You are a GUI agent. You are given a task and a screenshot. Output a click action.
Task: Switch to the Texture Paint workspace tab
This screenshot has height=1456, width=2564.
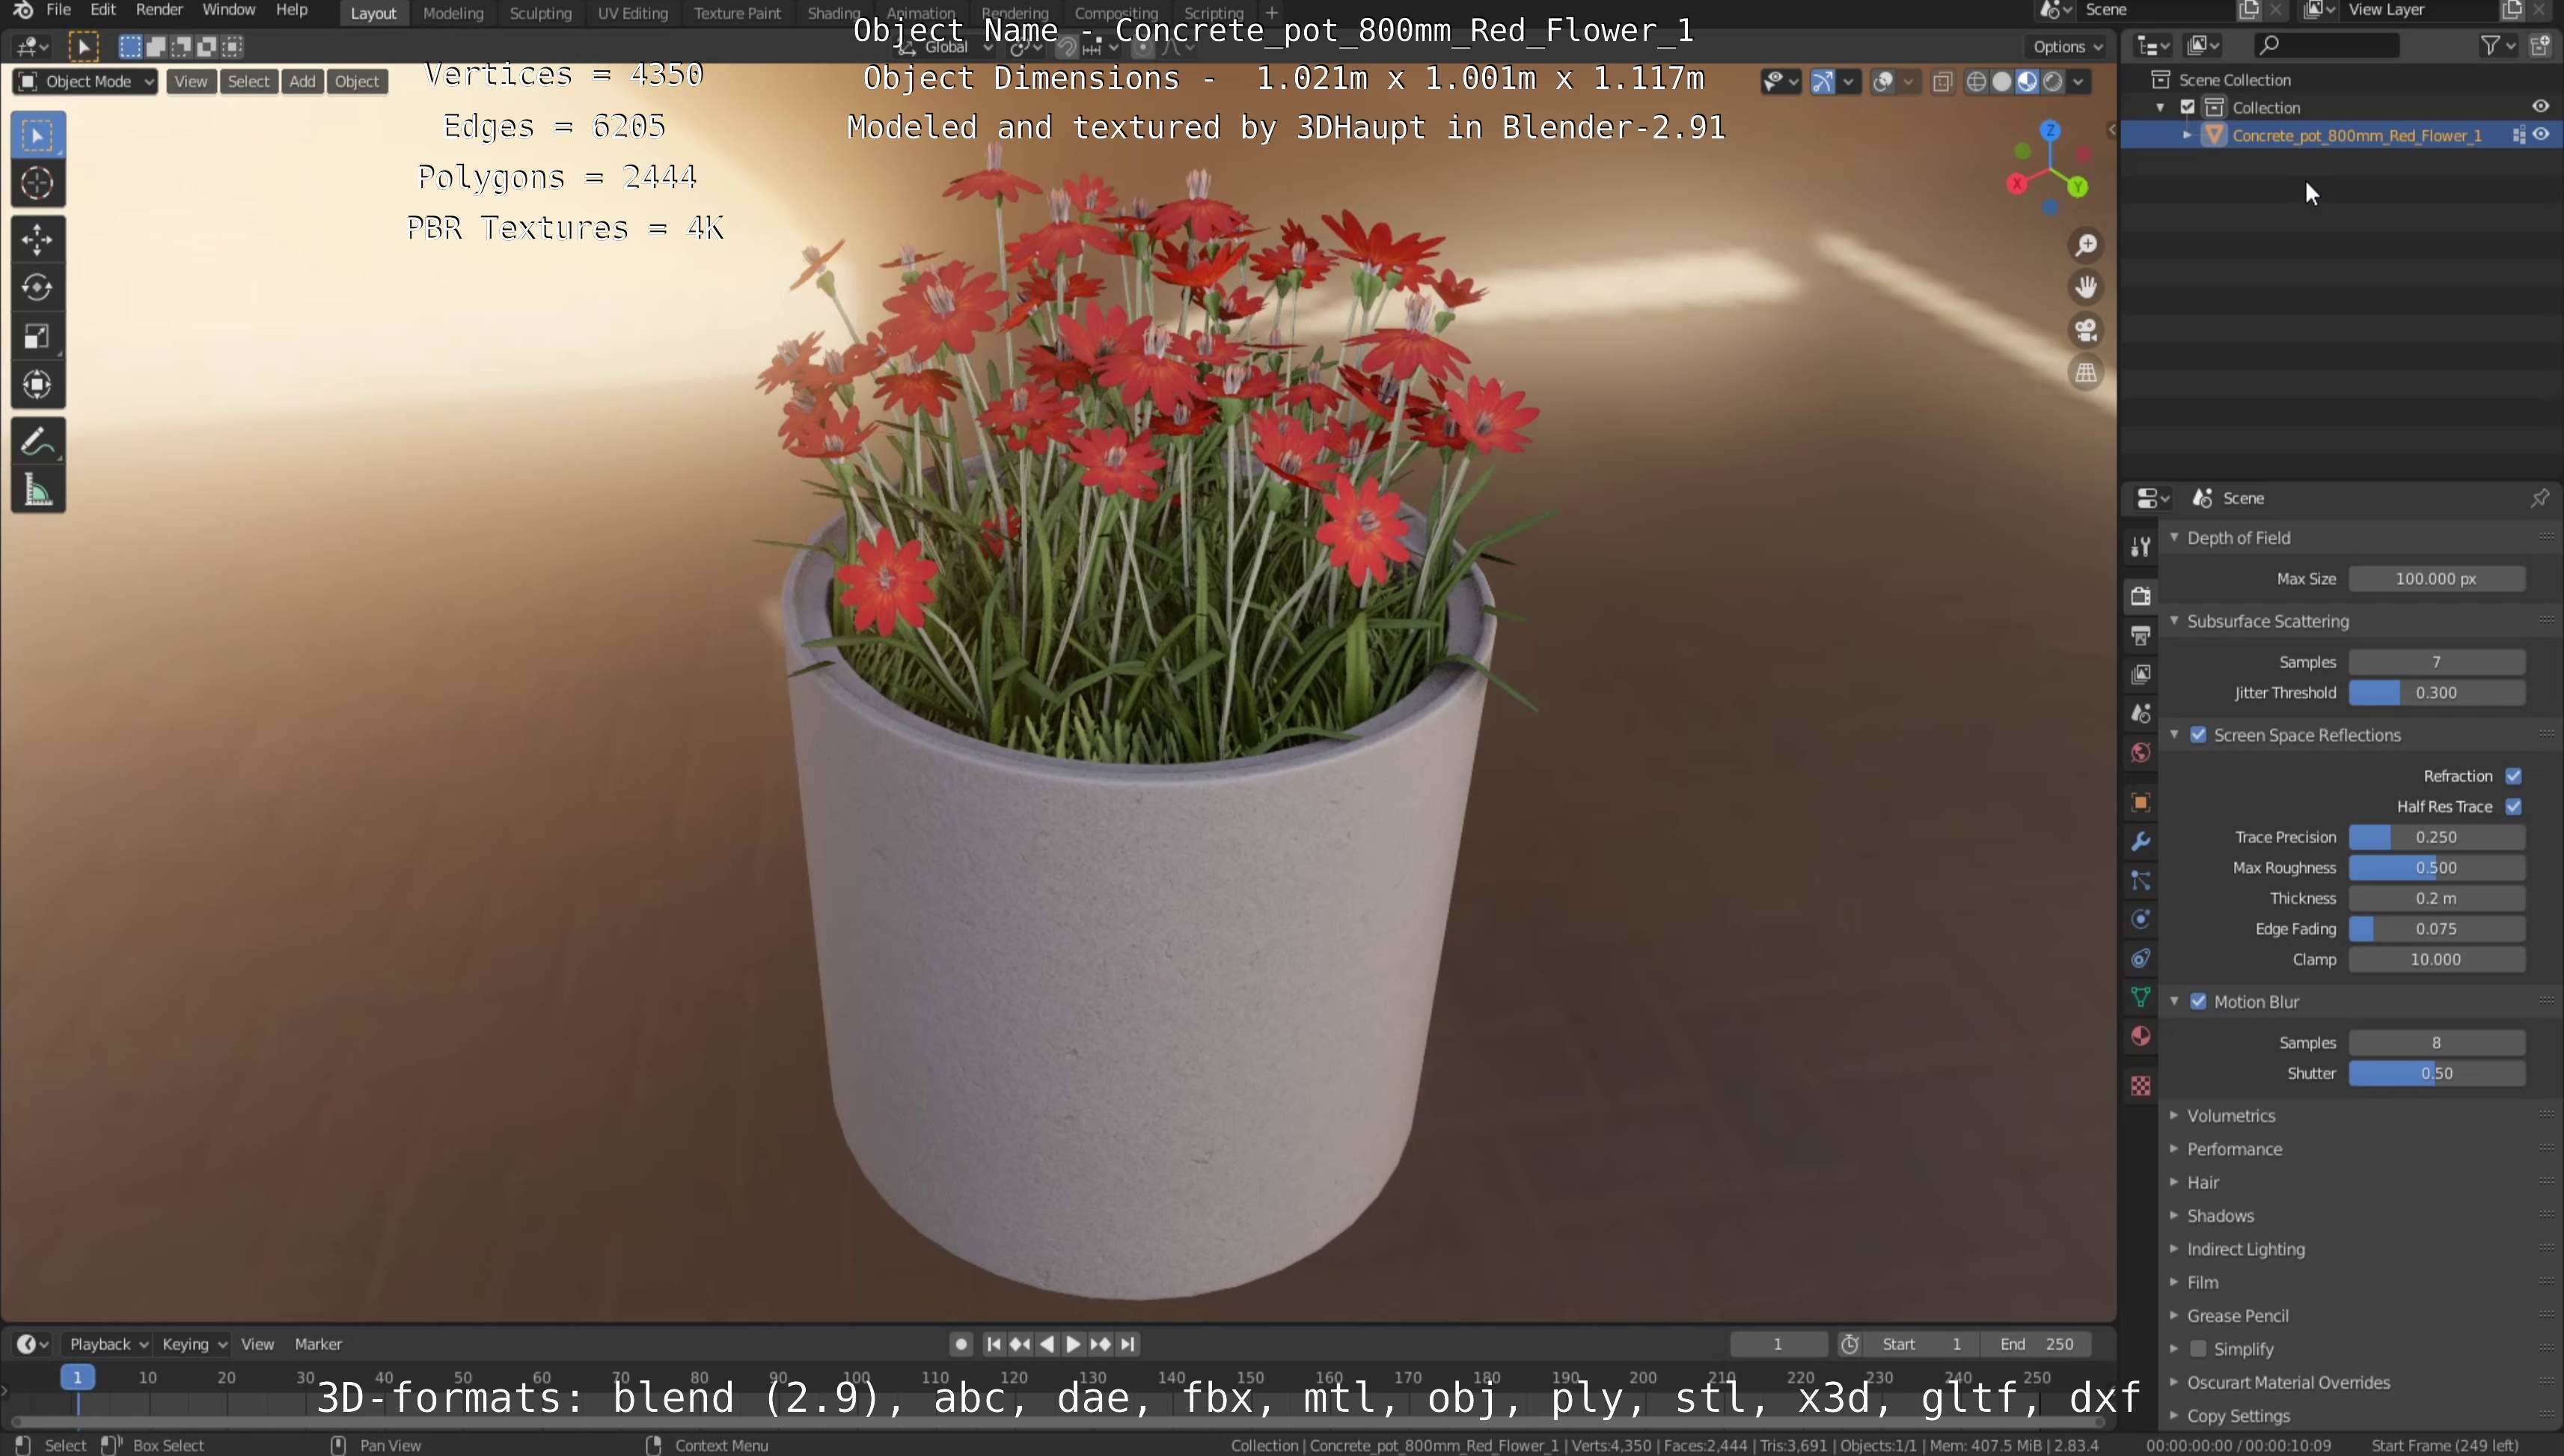coord(737,13)
